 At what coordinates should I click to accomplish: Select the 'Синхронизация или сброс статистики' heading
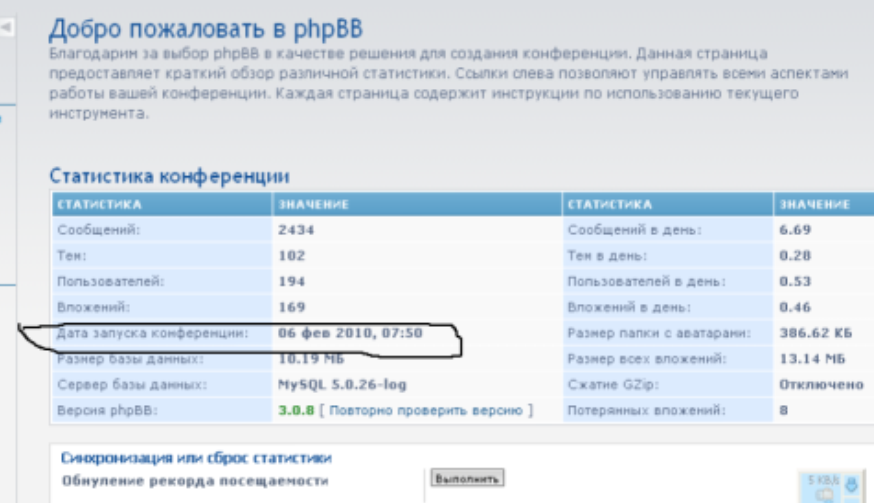pos(196,458)
